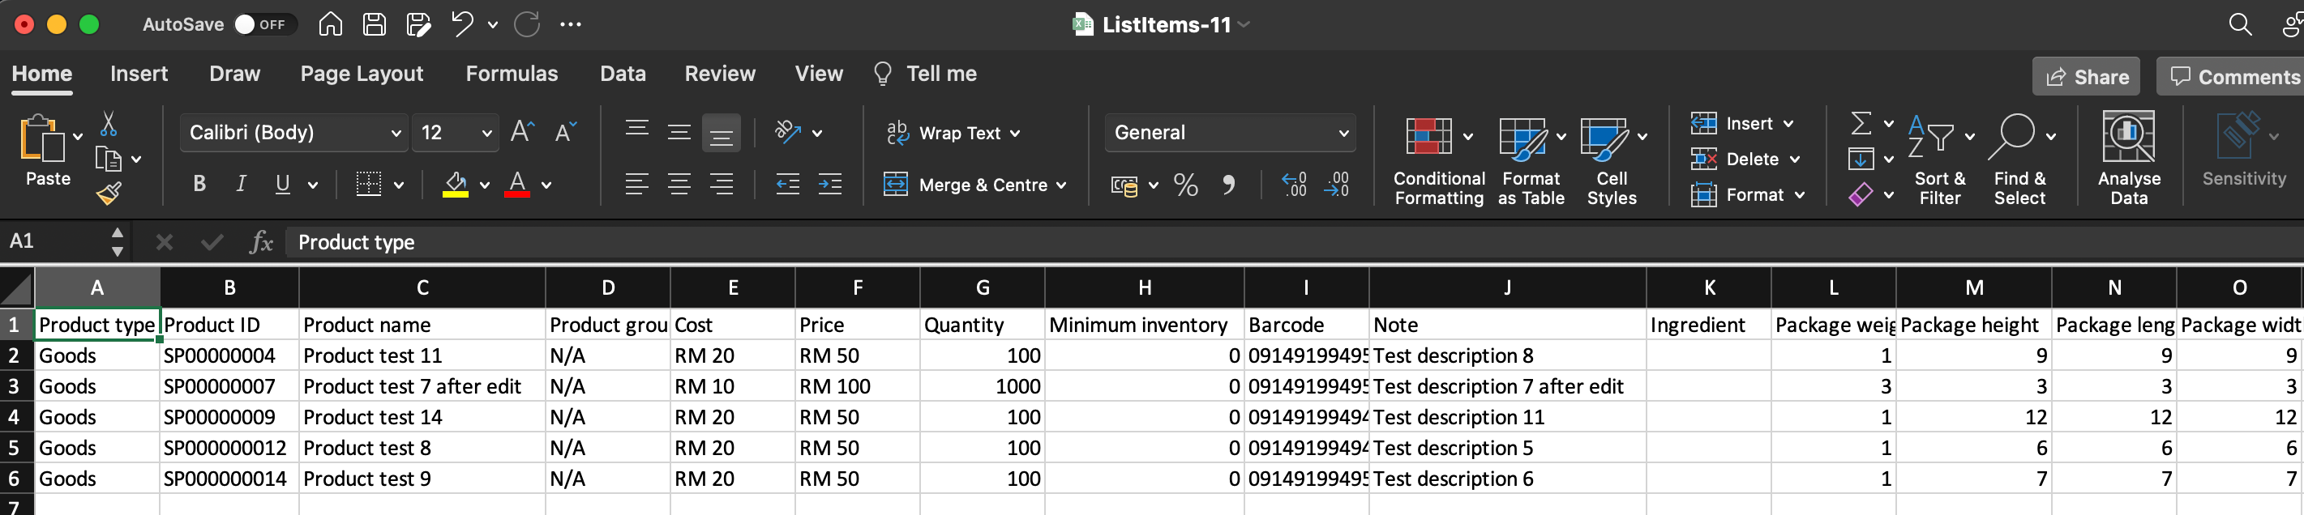Toggle Bold formatting
This screenshot has height=515, width=2304.
click(199, 185)
